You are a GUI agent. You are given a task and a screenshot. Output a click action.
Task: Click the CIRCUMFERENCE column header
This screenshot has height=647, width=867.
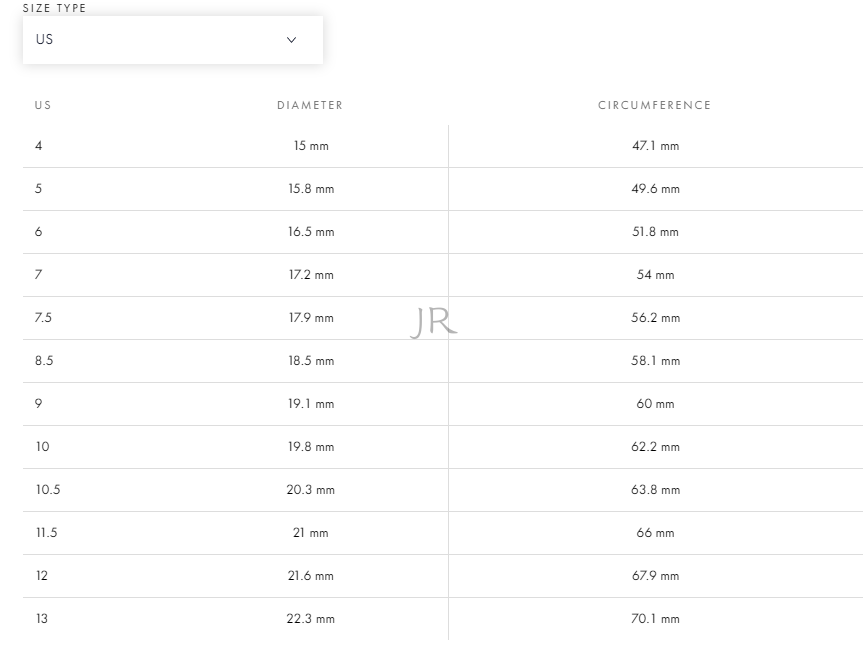(655, 105)
